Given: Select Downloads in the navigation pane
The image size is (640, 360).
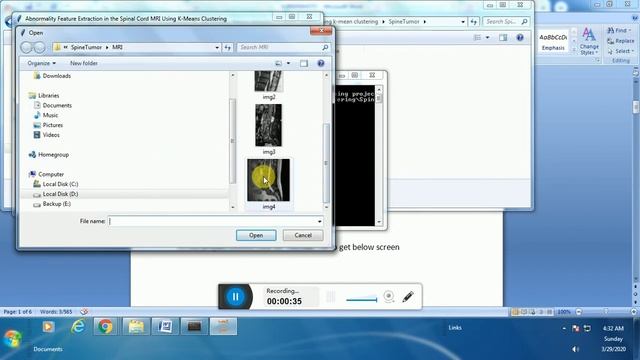Looking at the screenshot, I should click(57, 76).
